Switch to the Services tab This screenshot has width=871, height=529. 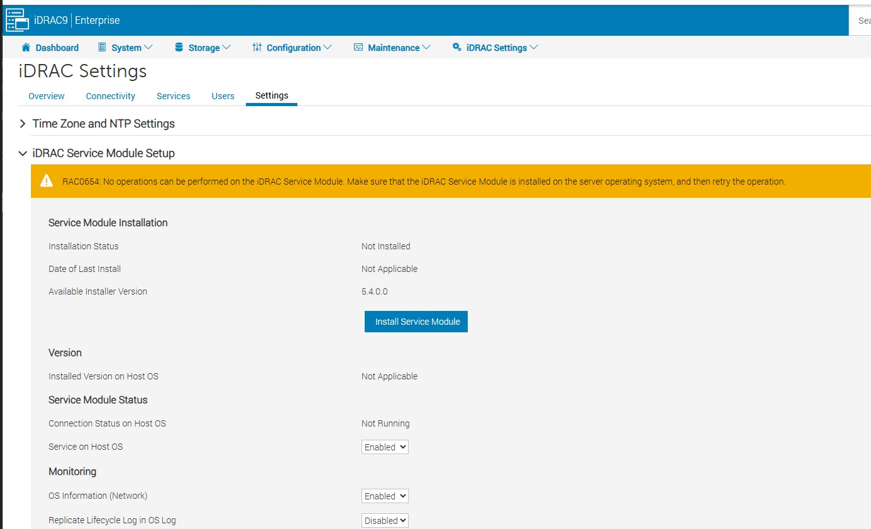[x=173, y=96]
